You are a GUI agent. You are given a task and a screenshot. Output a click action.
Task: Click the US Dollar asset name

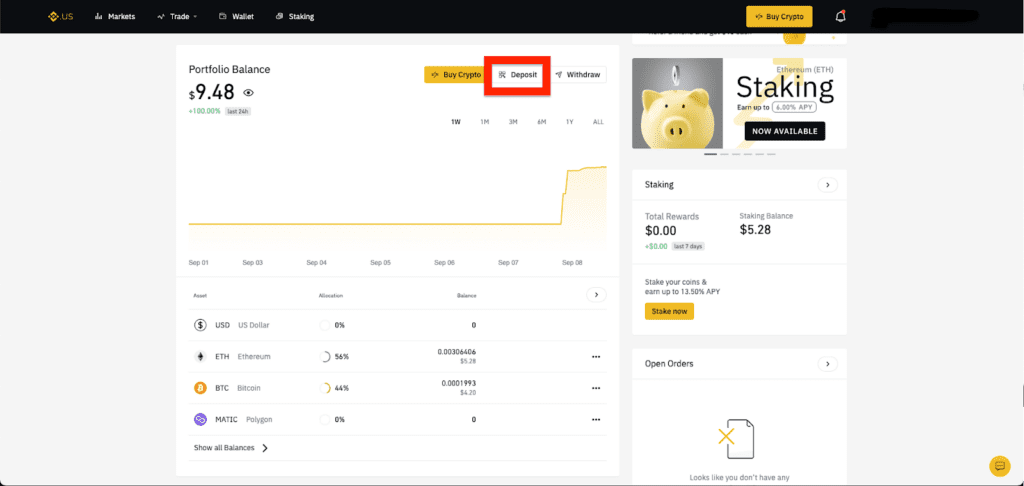click(253, 325)
